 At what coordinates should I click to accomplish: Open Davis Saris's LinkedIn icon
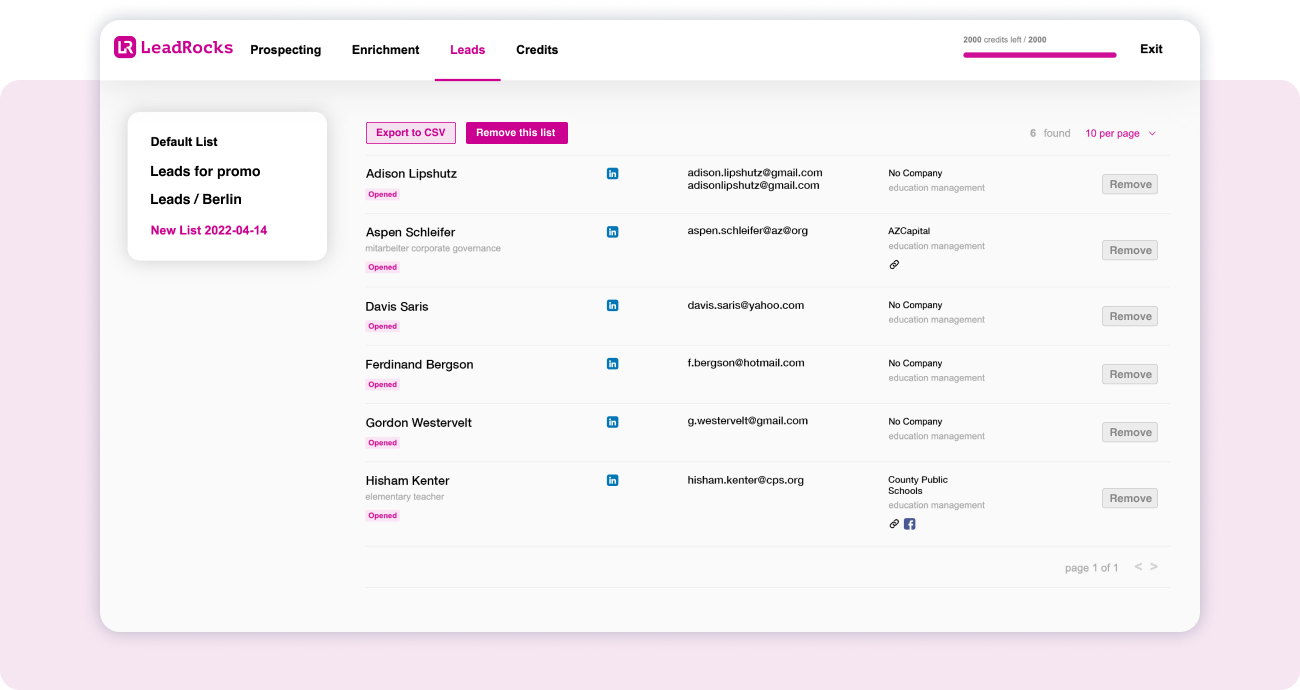click(612, 306)
